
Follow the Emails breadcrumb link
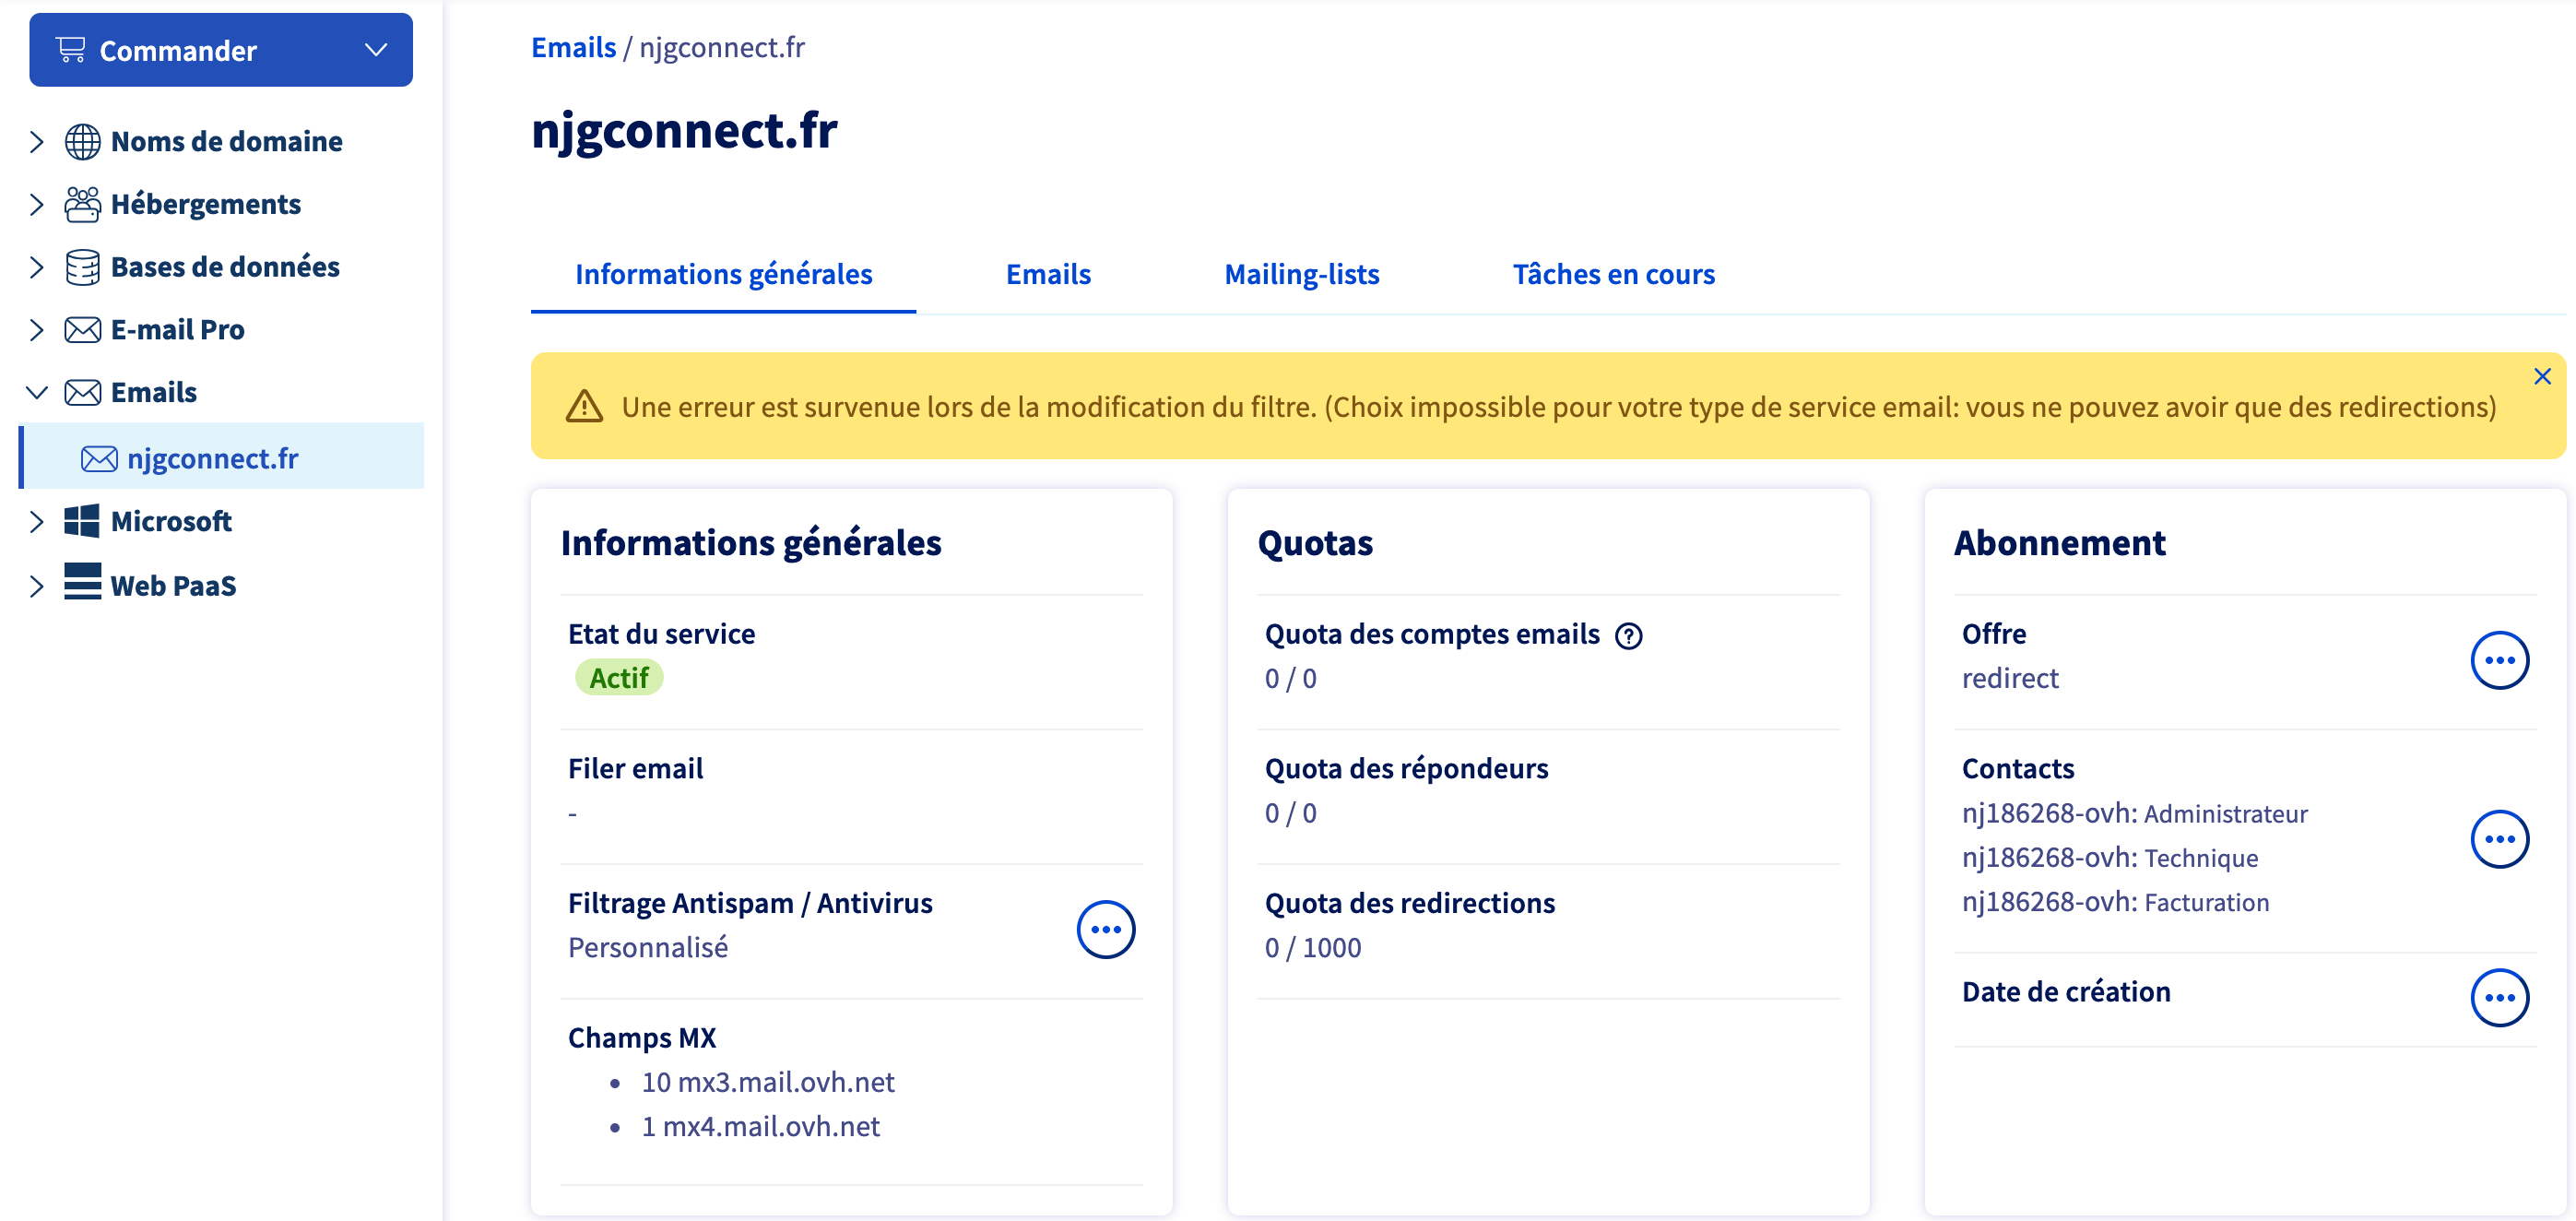(x=573, y=48)
